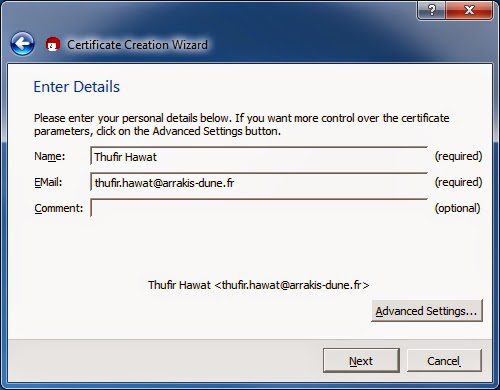Click the empty Comment field
Screen dimensions: 500x390
(259, 208)
